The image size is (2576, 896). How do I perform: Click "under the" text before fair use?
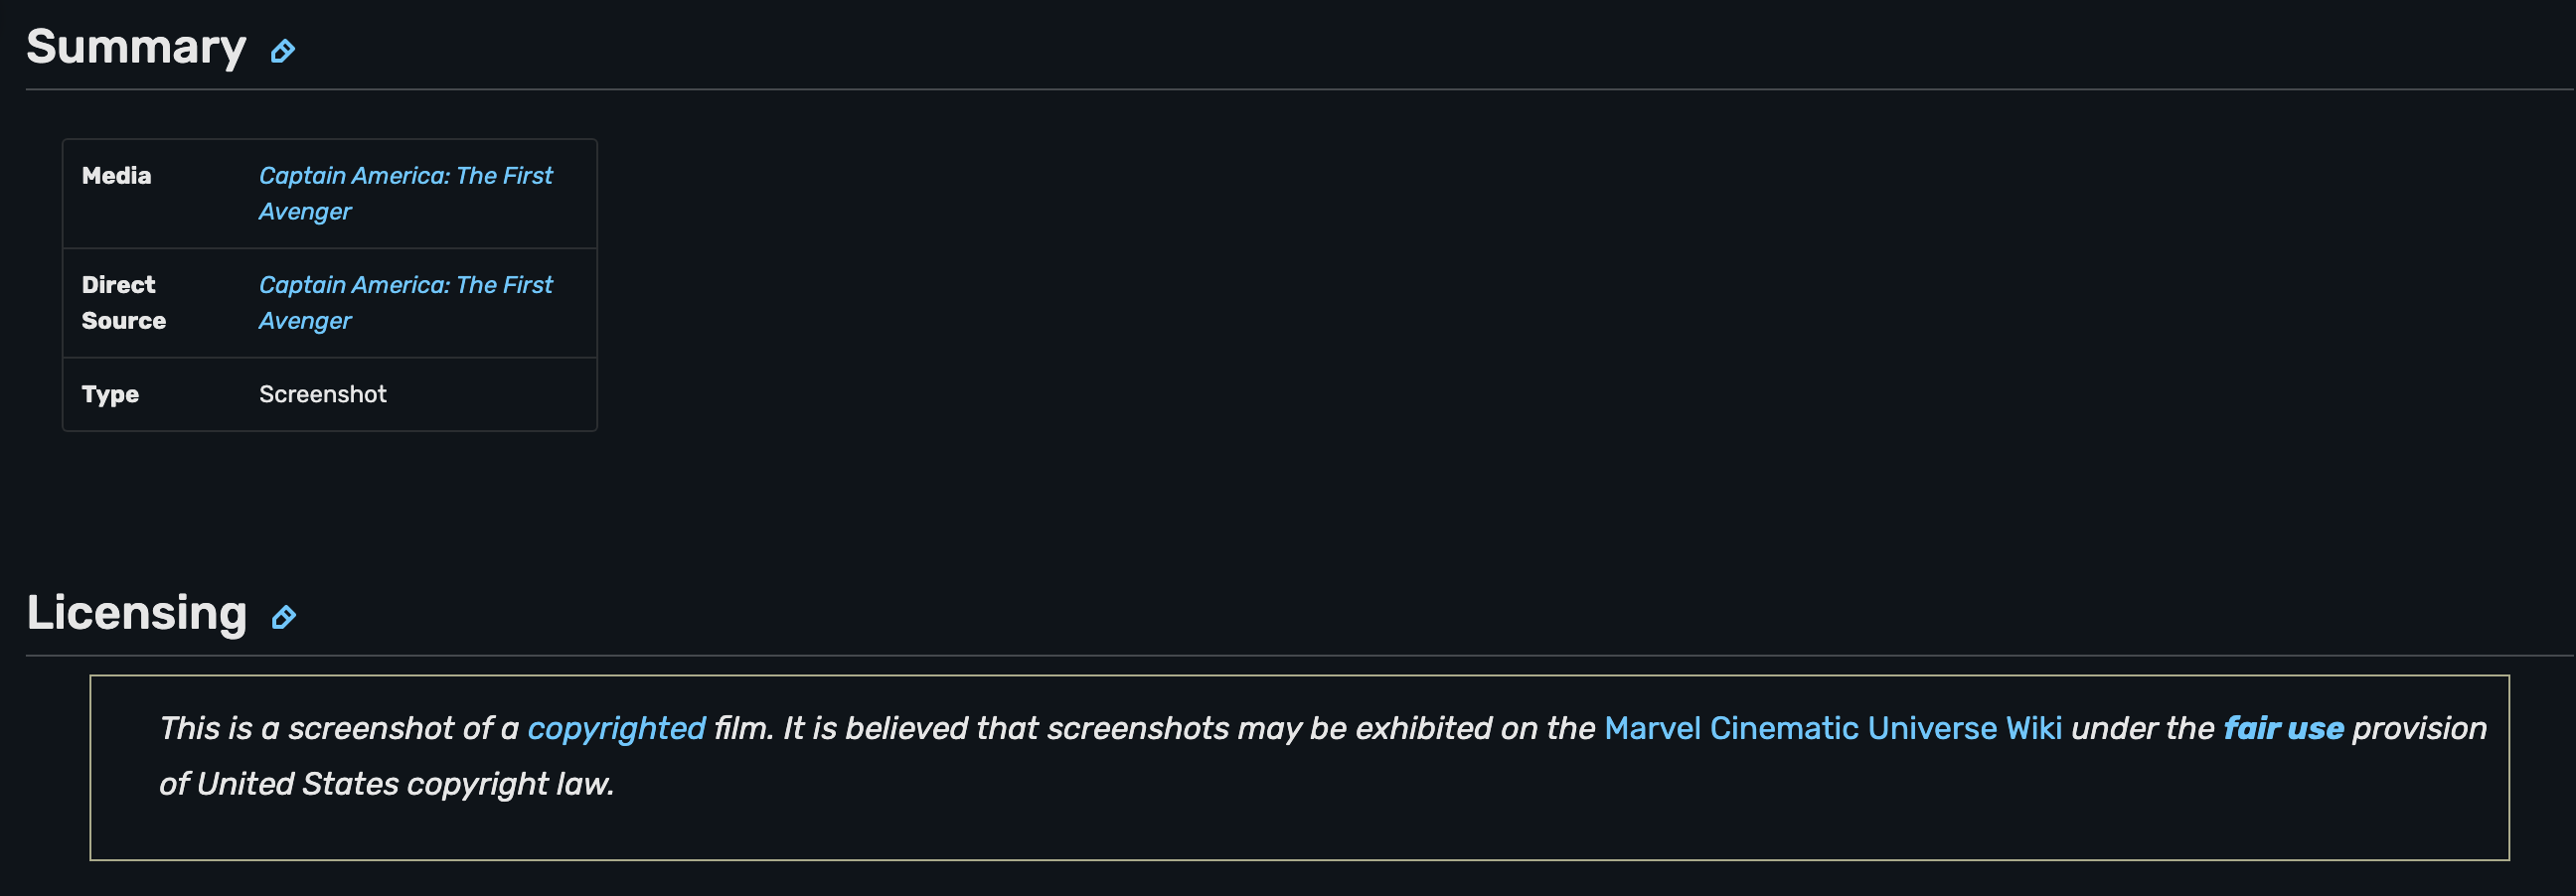[x=2142, y=728]
